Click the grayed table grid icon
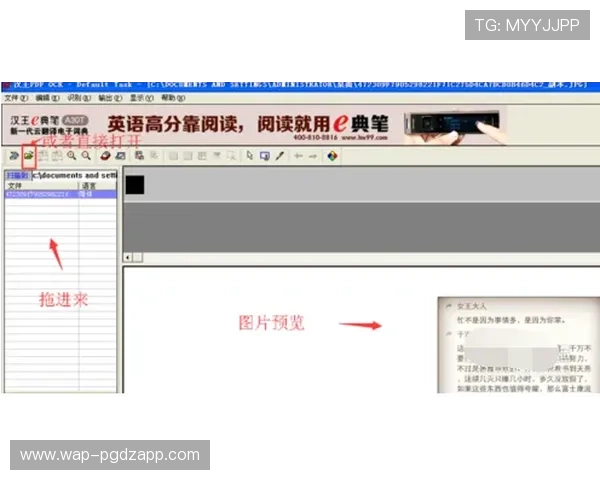Viewport: 600px width, 480px height. [202, 156]
